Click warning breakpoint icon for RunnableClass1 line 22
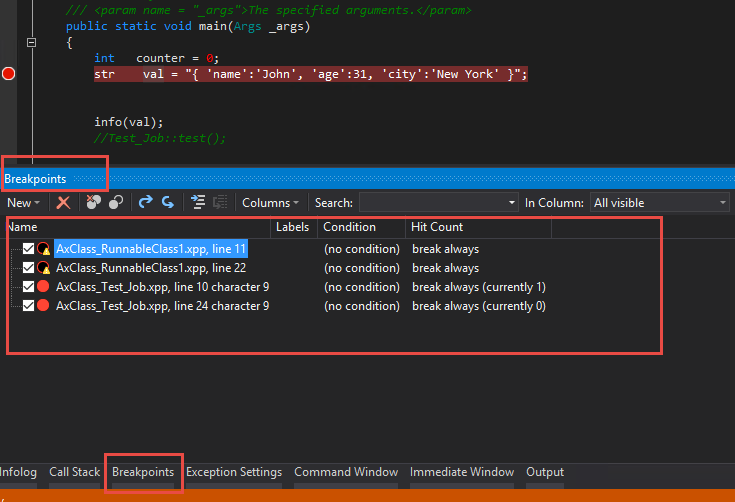 click(44, 268)
